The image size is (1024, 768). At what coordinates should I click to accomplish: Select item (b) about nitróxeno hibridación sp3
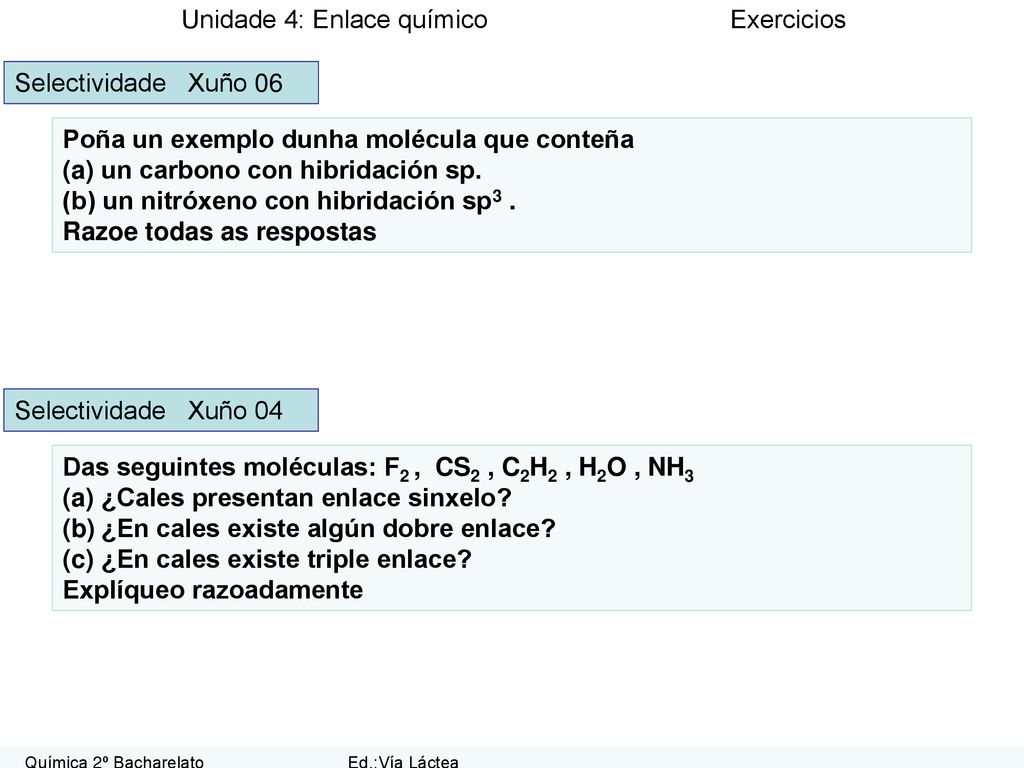pos(289,200)
